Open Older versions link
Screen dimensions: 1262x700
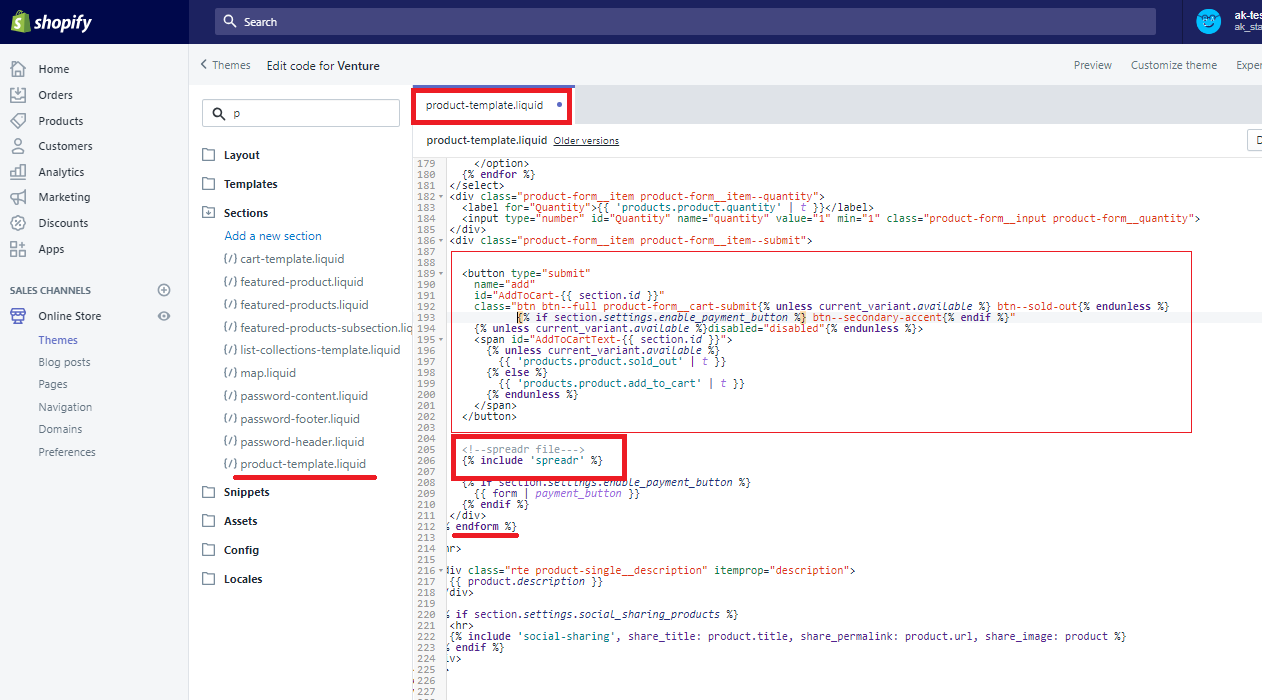pyautogui.click(x=586, y=141)
